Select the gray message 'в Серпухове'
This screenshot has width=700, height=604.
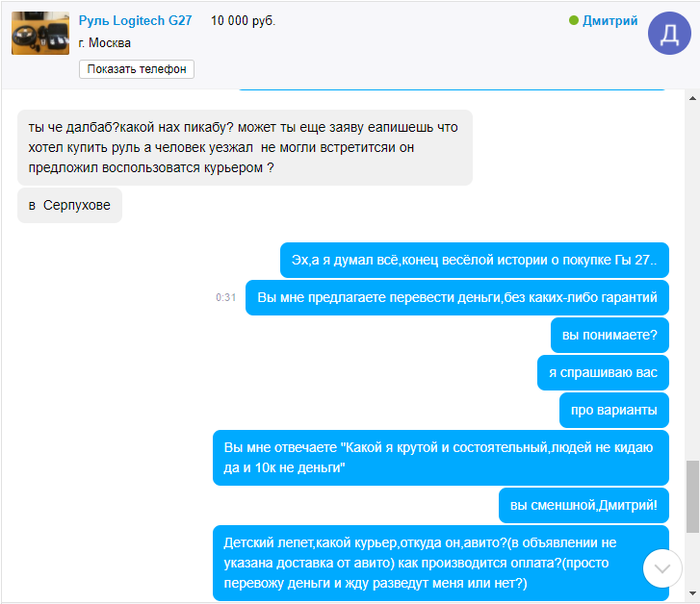click(x=70, y=205)
